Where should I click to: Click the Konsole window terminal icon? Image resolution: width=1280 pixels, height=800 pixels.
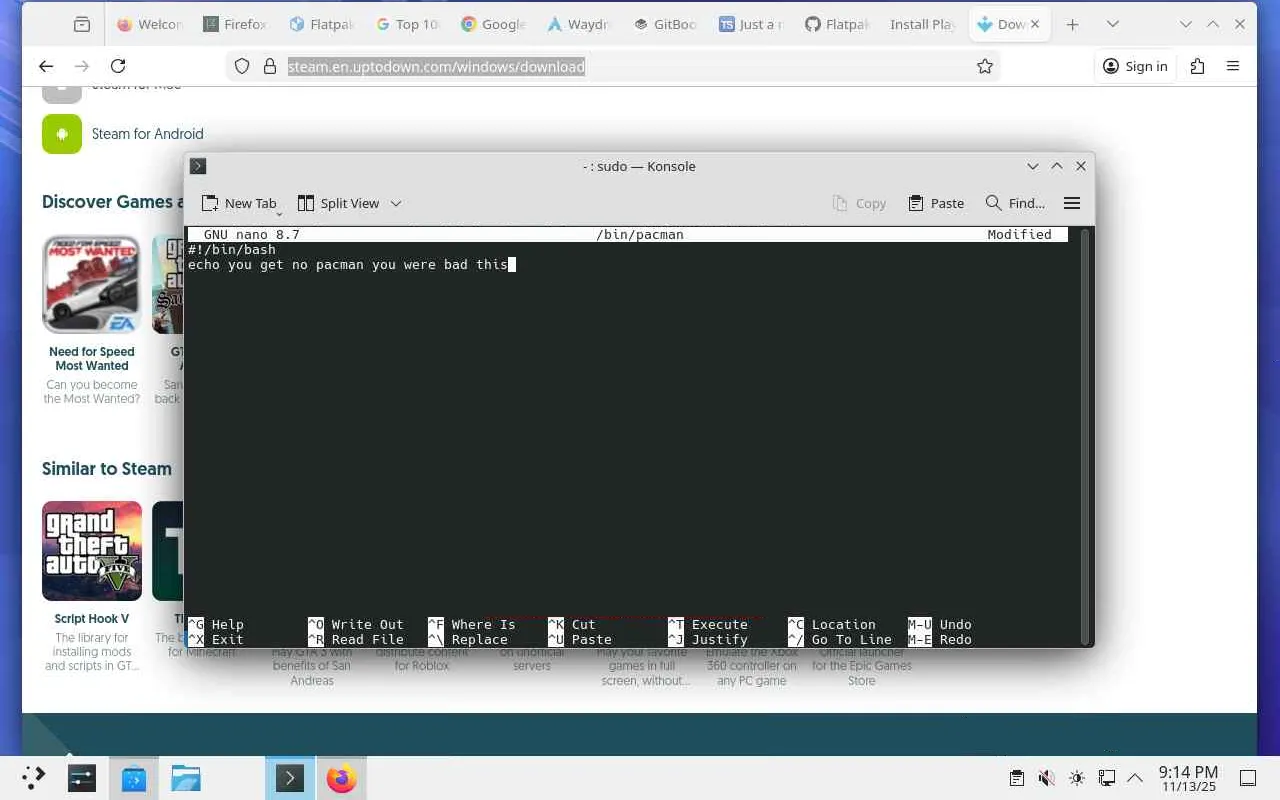point(198,166)
